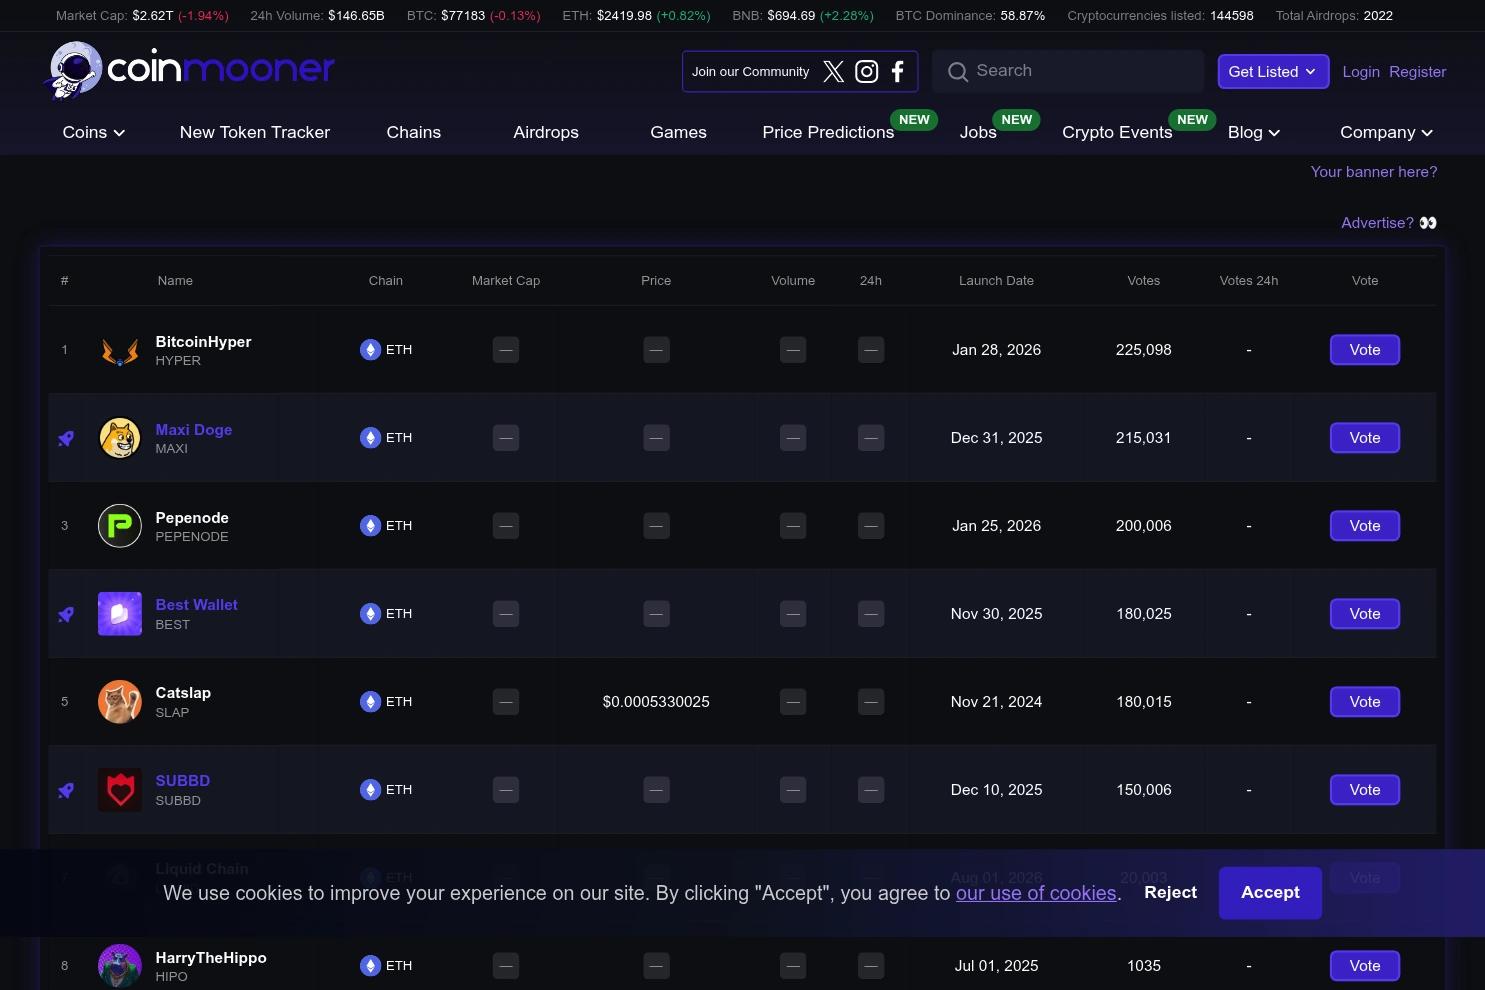Accept the cookie consent

click(1270, 893)
